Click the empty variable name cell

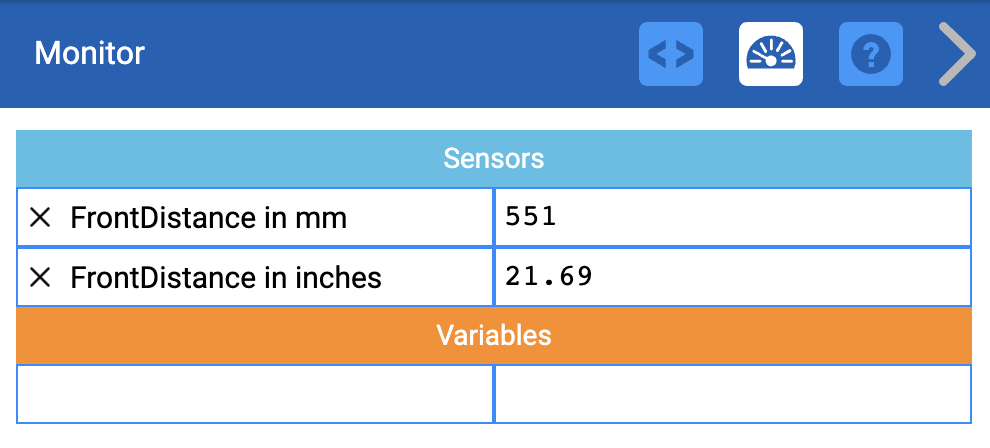coord(255,393)
